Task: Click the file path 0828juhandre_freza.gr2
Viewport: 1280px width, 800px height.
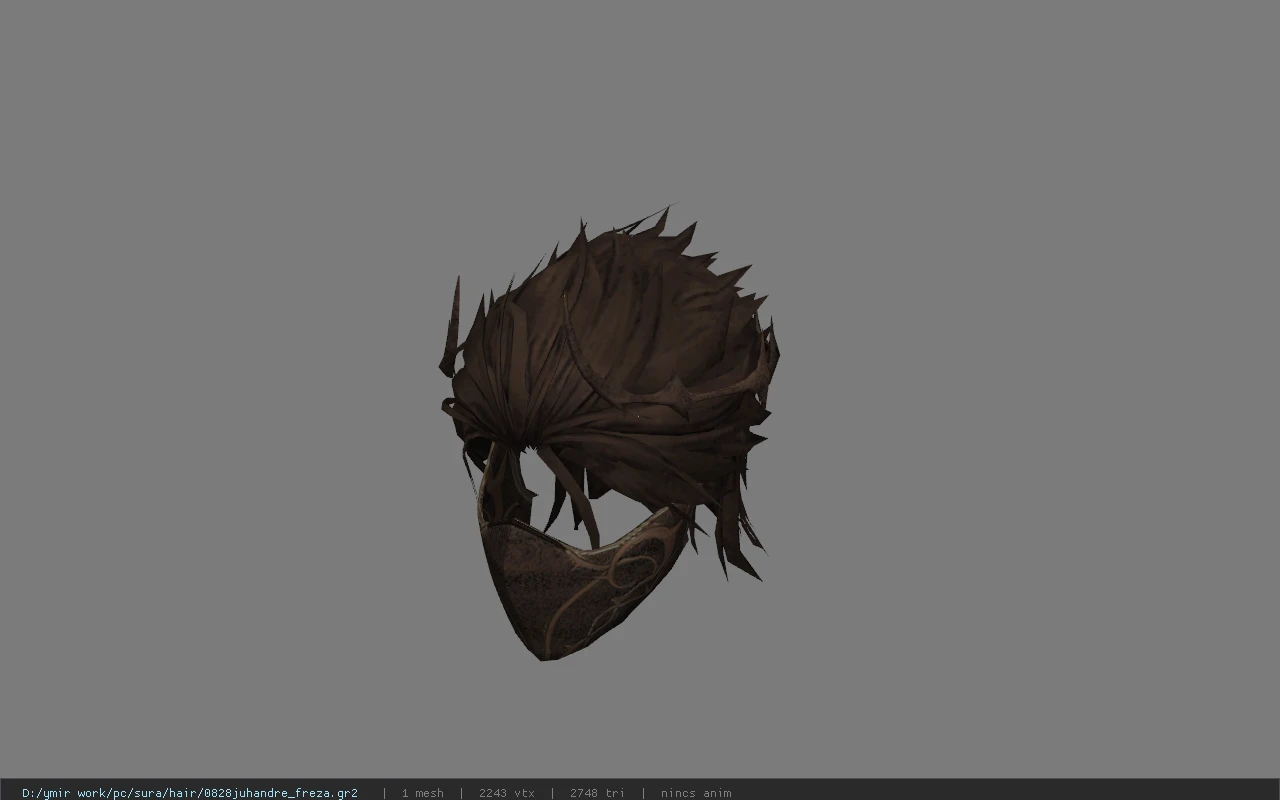Action: 190,793
